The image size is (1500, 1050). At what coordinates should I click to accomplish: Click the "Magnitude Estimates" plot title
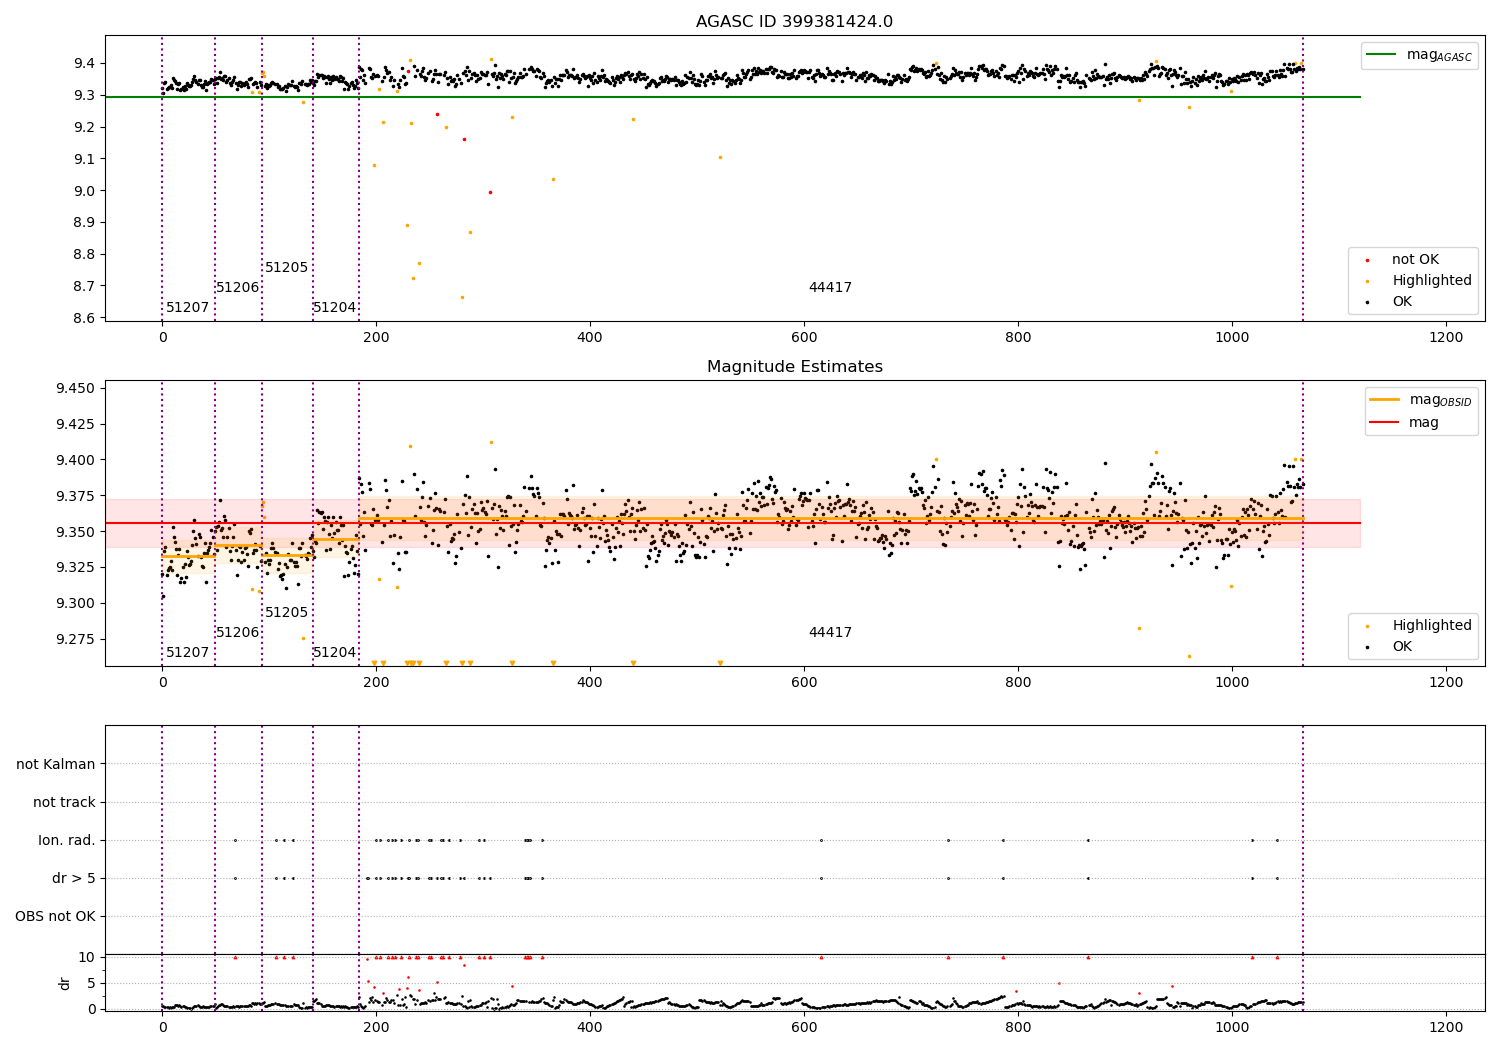click(794, 367)
